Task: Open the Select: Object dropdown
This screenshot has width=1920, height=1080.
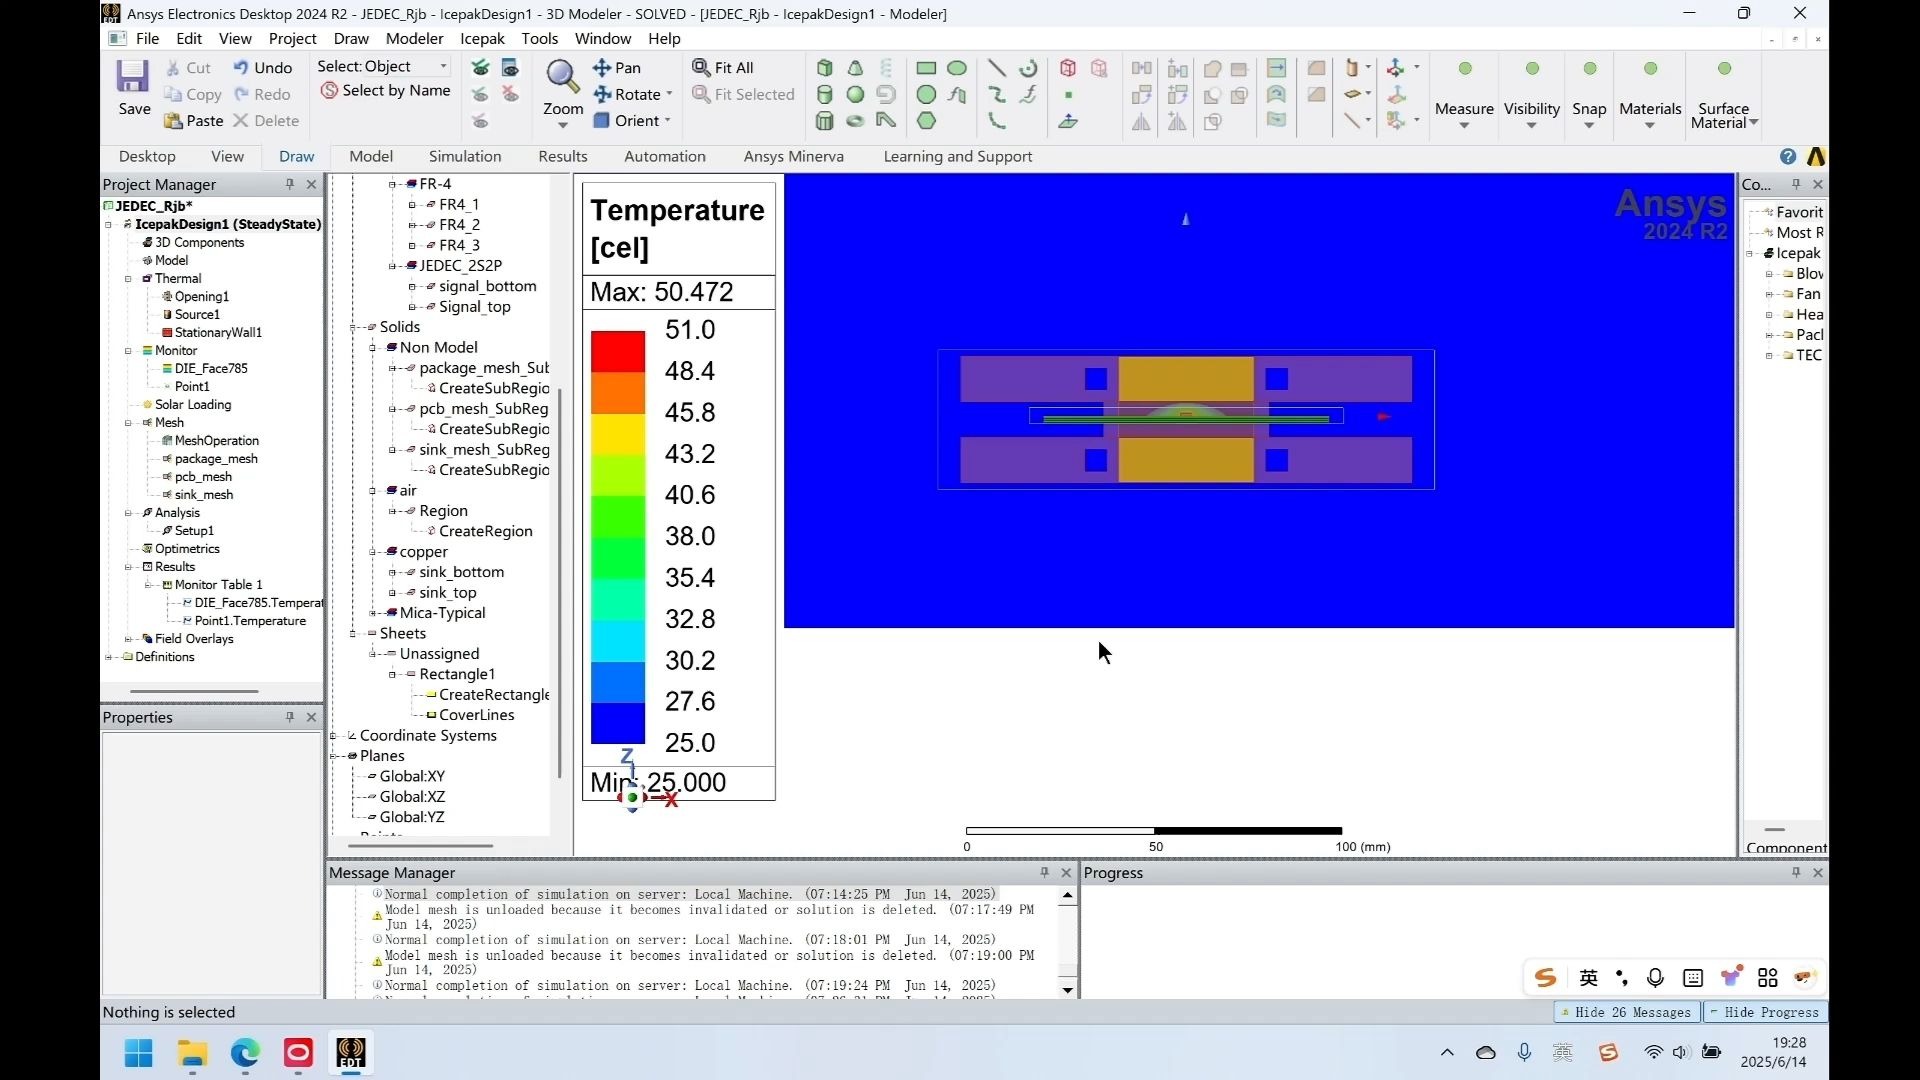Action: pos(383,66)
